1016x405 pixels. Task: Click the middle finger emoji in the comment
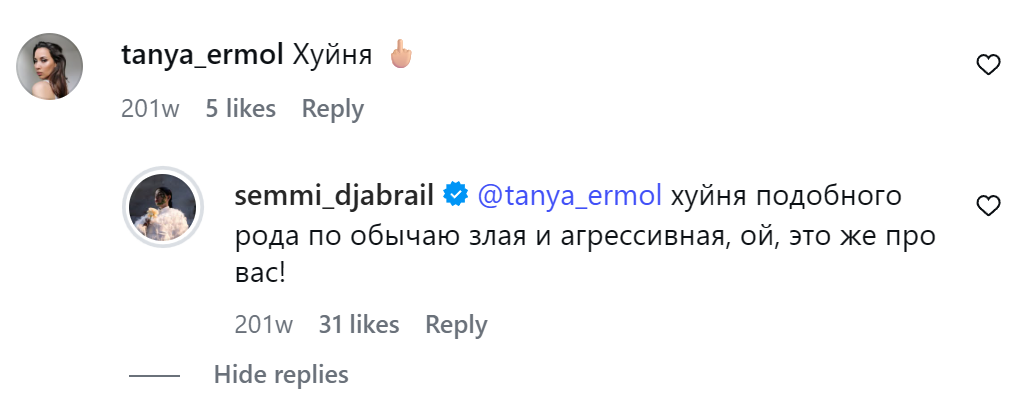[400, 55]
